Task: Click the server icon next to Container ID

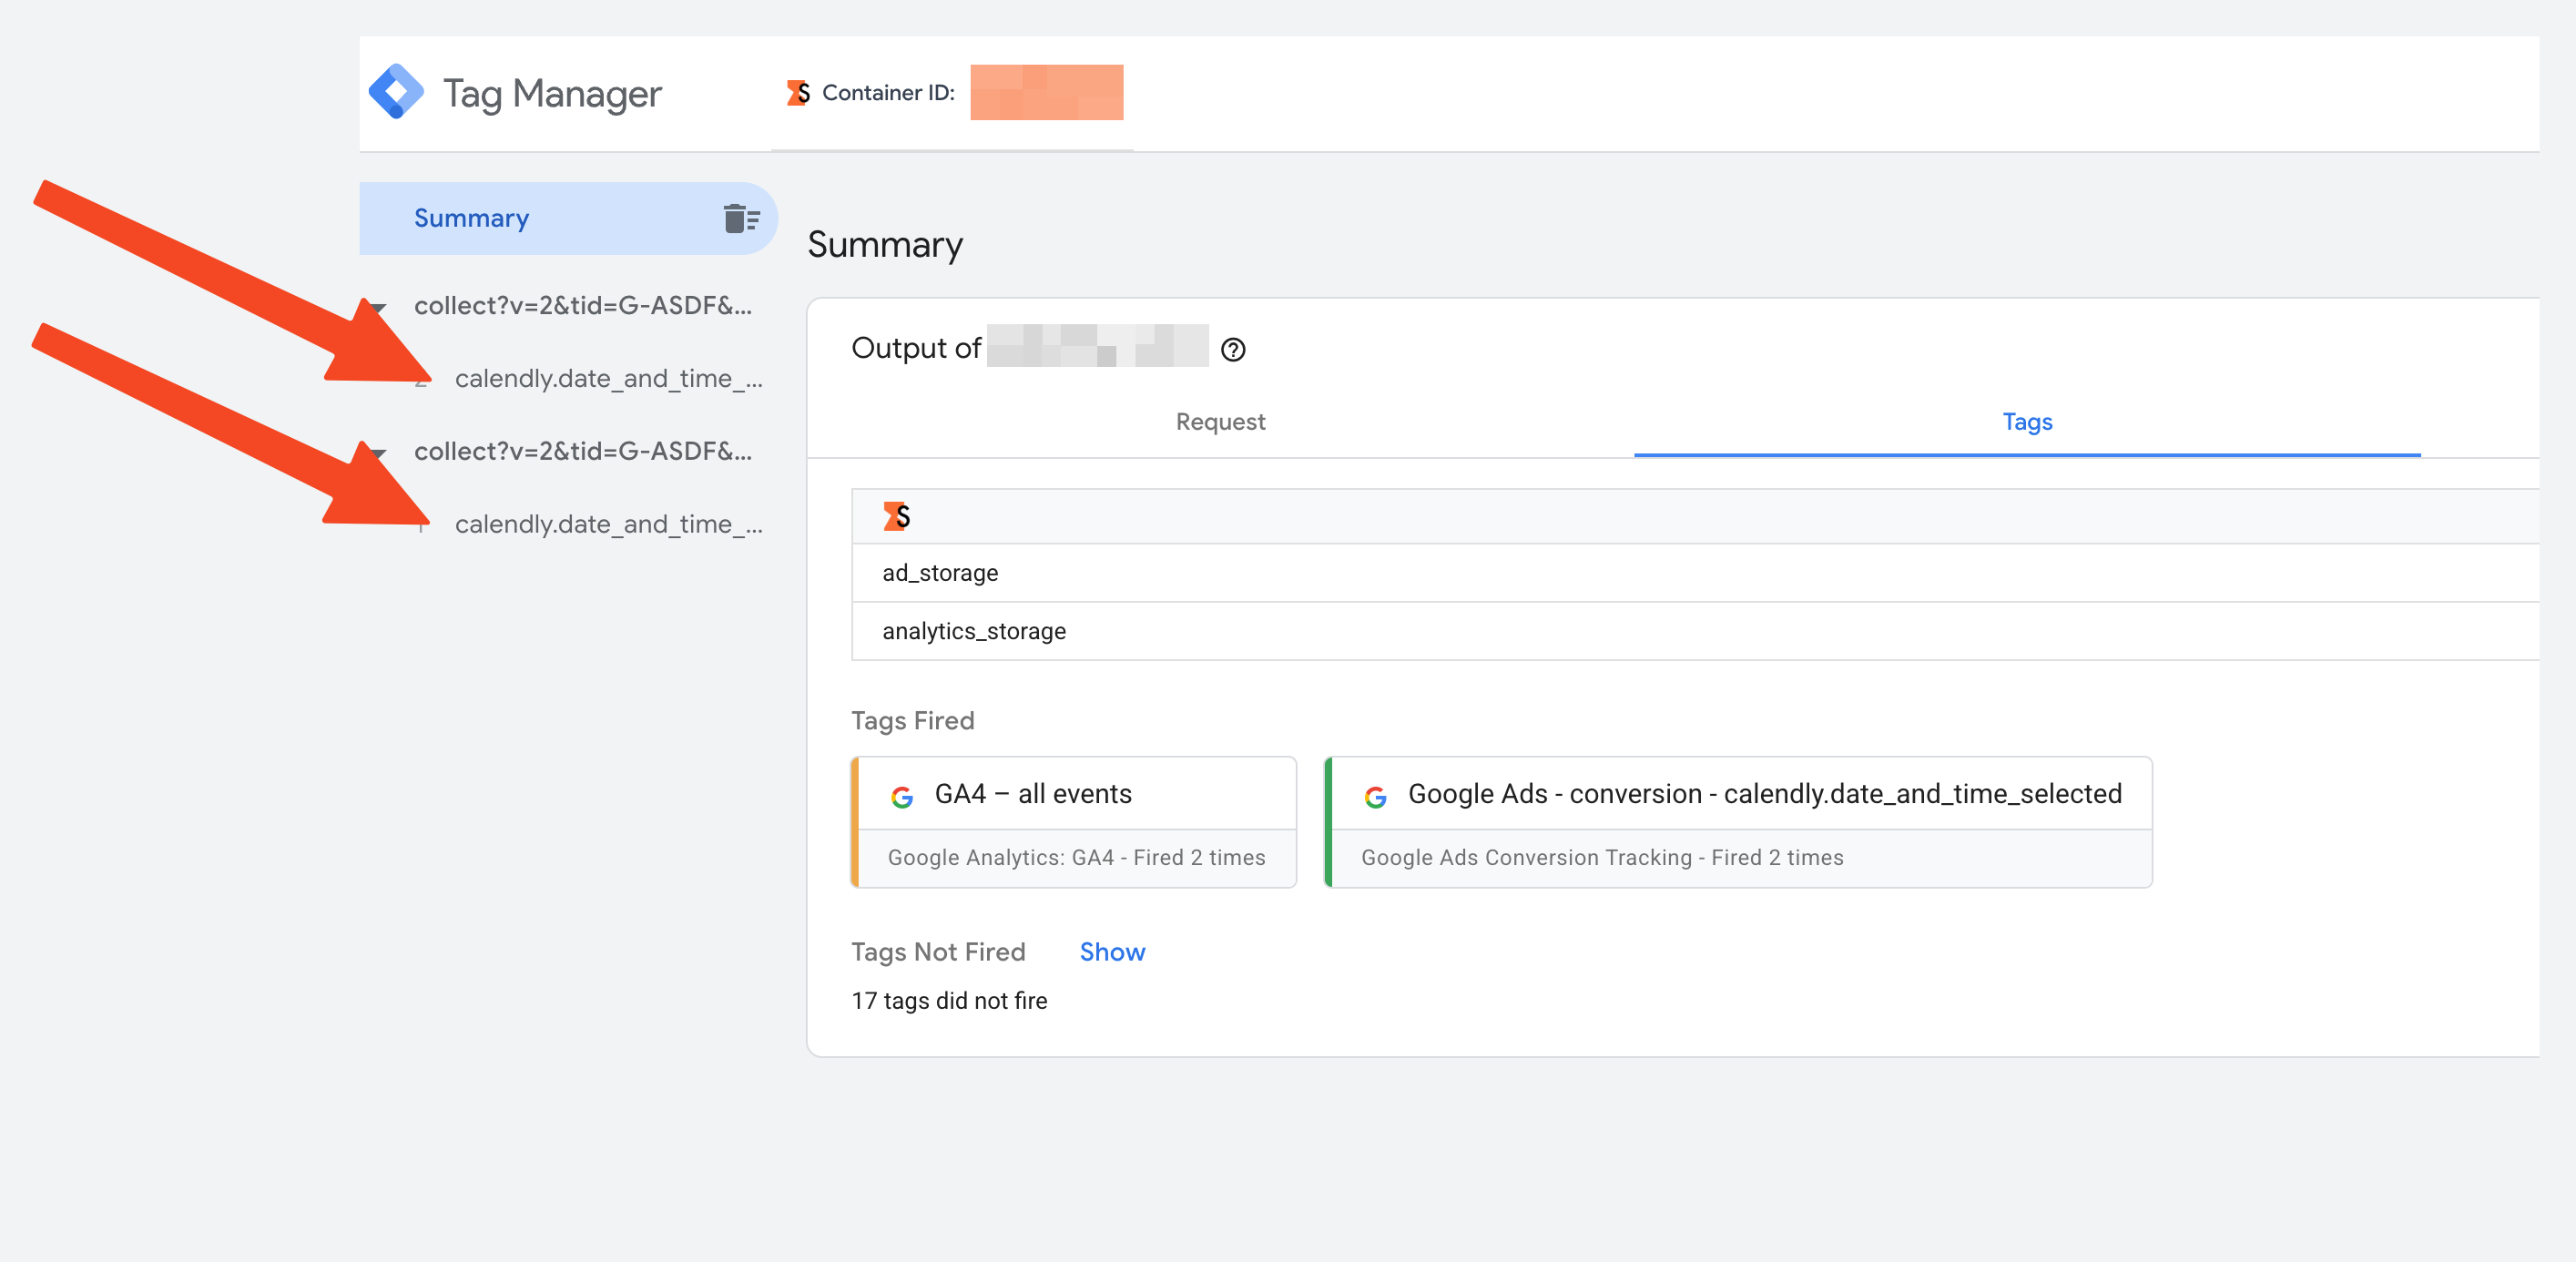Action: pos(798,93)
